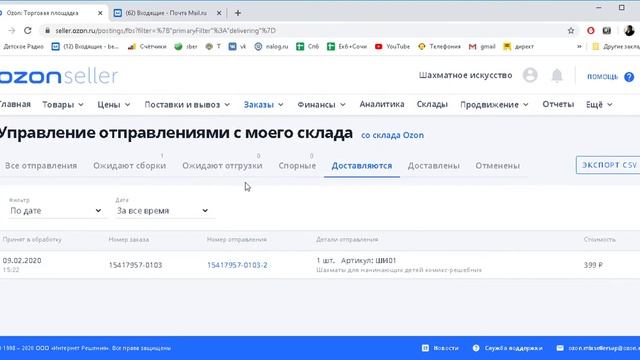Open Служба поддержки in the footer
The image size is (640, 360).
(x=508, y=348)
